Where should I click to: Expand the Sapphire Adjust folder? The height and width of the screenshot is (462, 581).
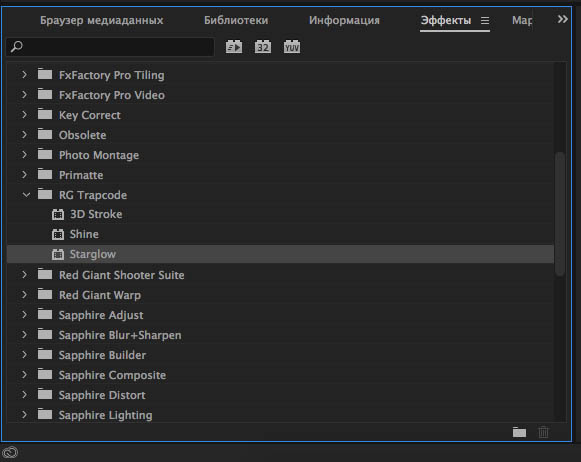24,315
